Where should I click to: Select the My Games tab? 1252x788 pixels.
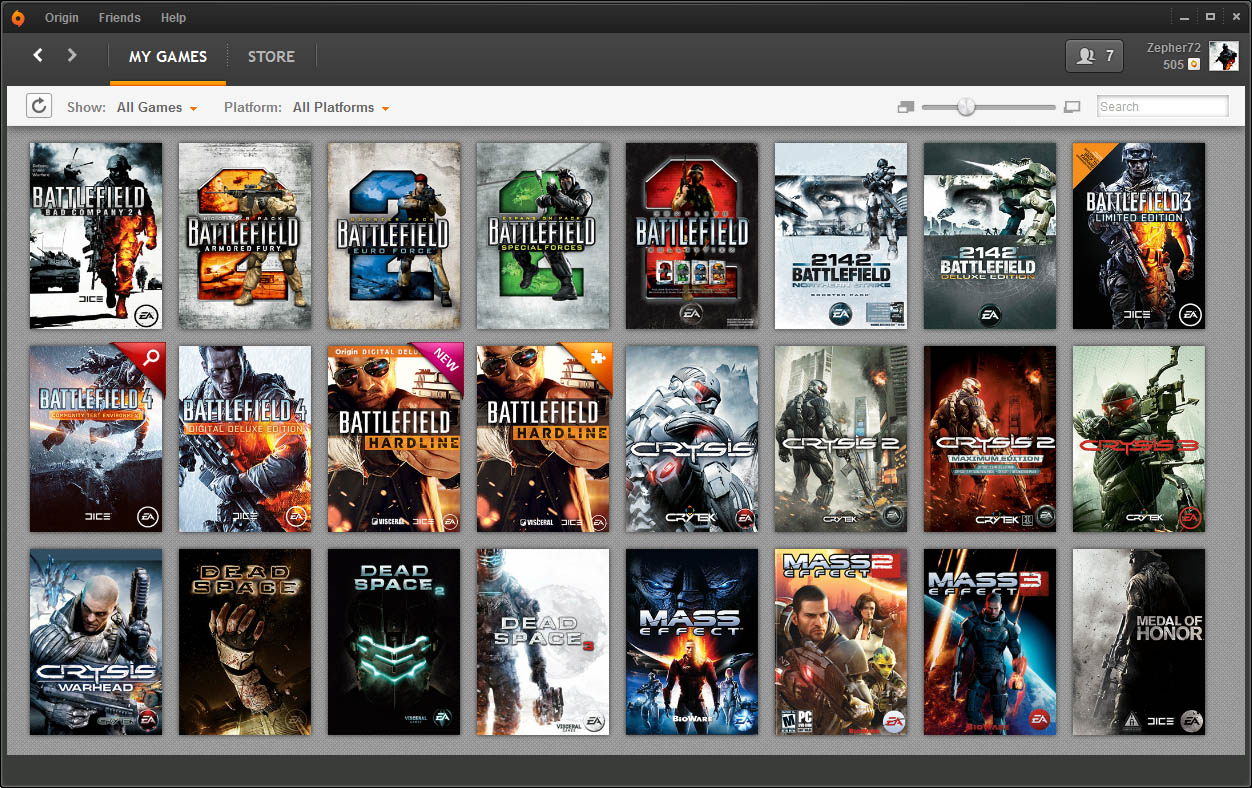pyautogui.click(x=168, y=56)
